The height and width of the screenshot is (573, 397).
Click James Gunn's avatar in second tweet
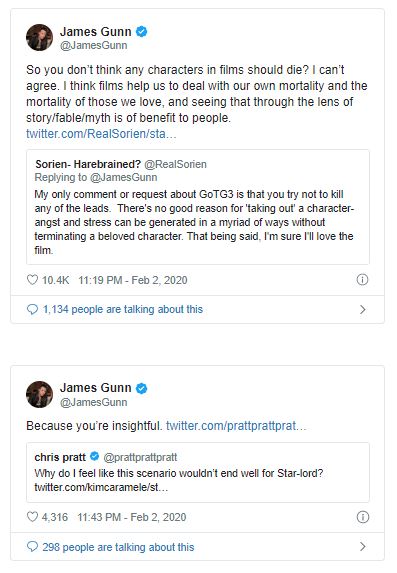click(39, 394)
